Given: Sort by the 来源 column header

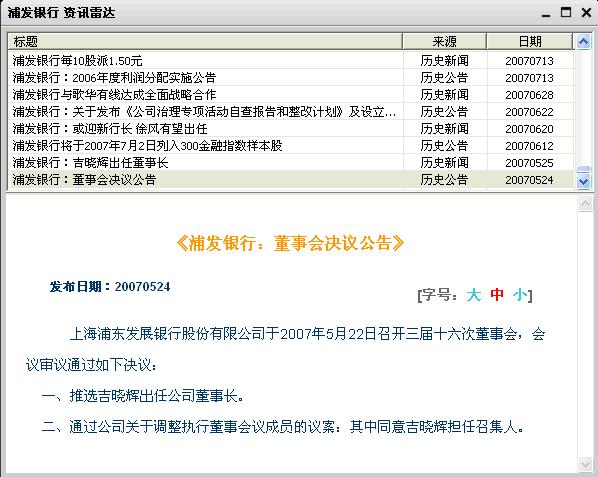Looking at the screenshot, I should click(x=444, y=41).
